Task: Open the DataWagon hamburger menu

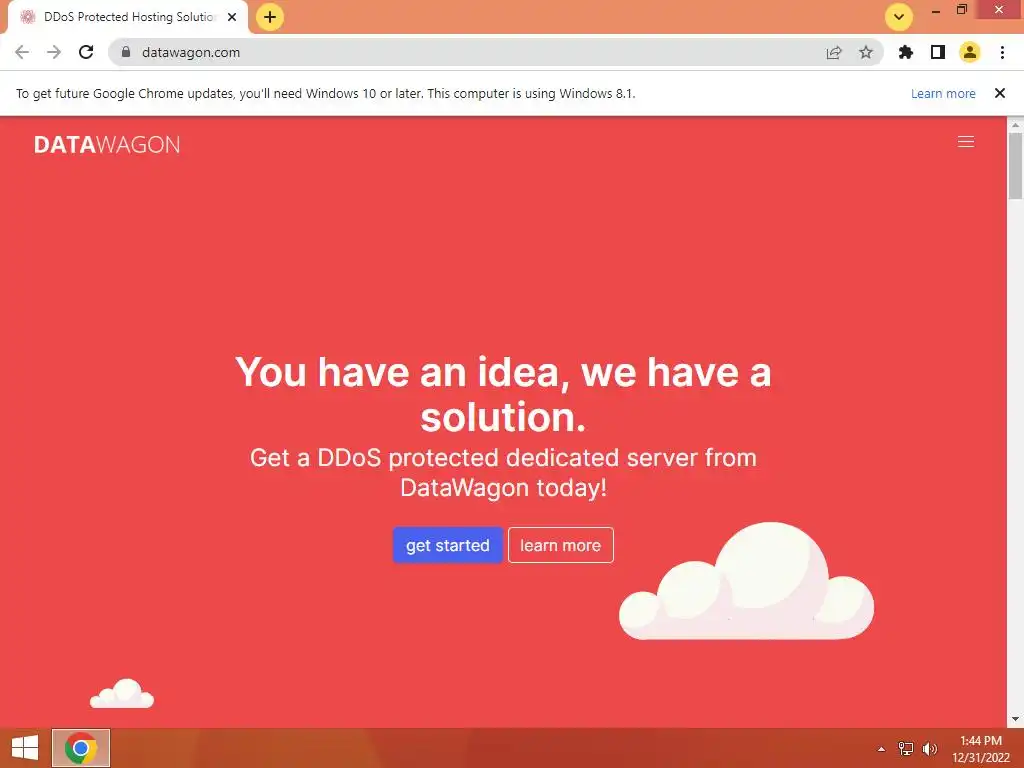Action: tap(966, 142)
